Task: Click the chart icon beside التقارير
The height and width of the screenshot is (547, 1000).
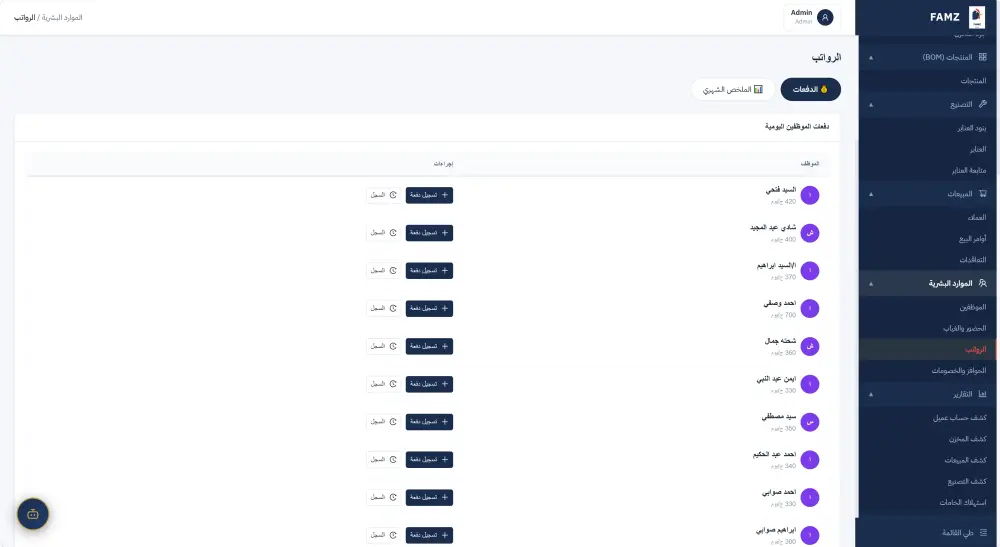Action: [982, 394]
